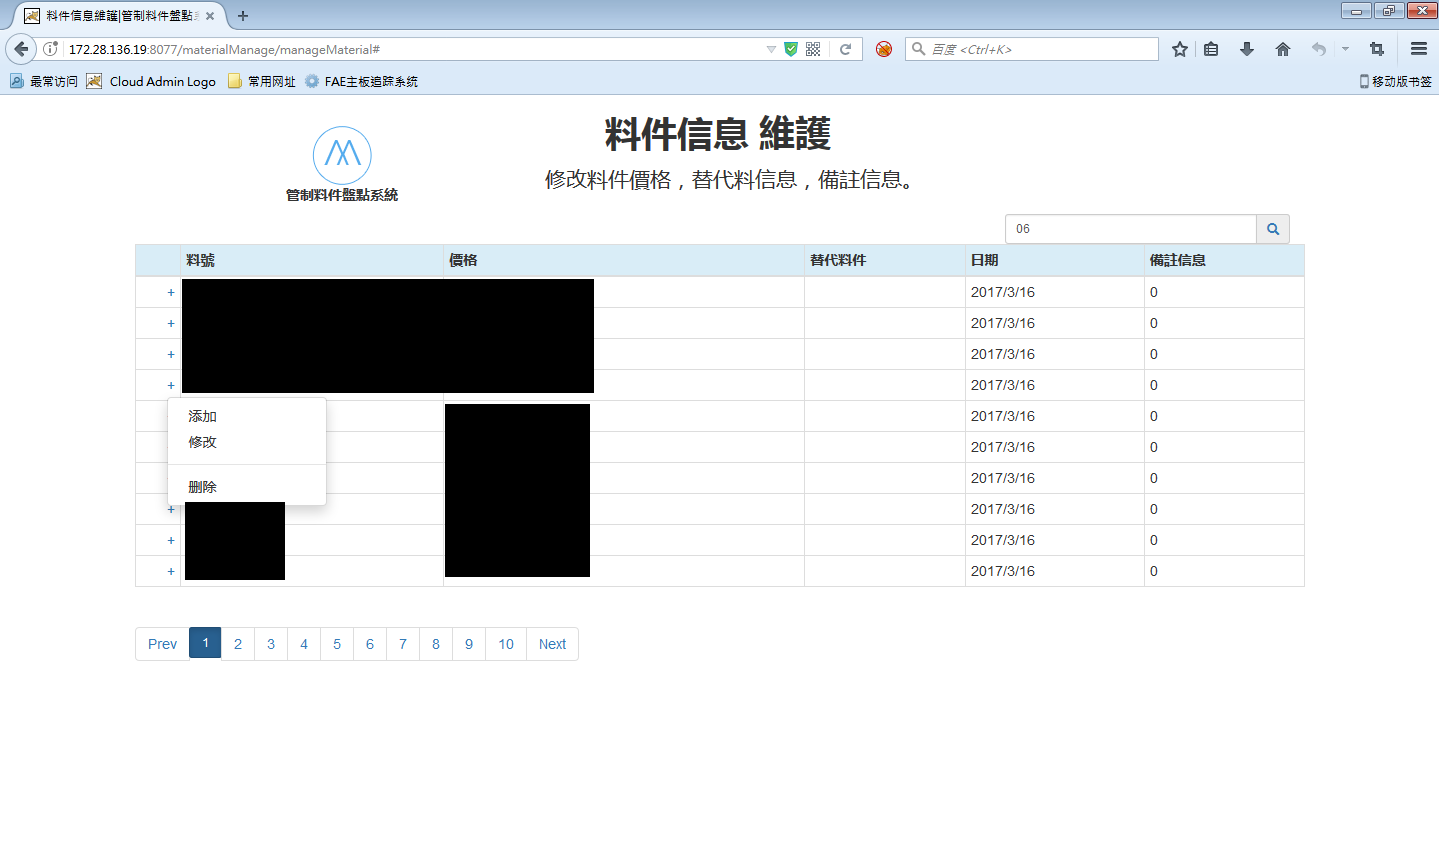Open the address bar history dropdown arrow
This screenshot has height=857, width=1439.
771,49
